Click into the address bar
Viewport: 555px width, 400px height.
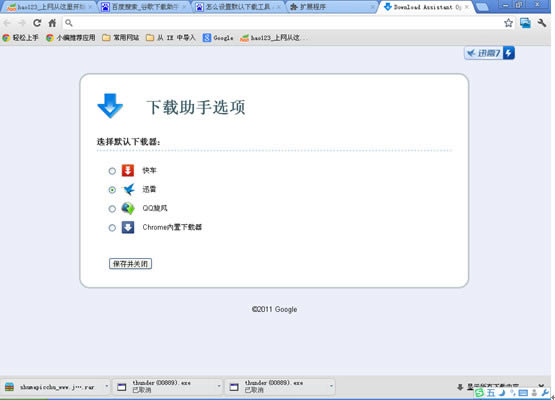(x=283, y=23)
